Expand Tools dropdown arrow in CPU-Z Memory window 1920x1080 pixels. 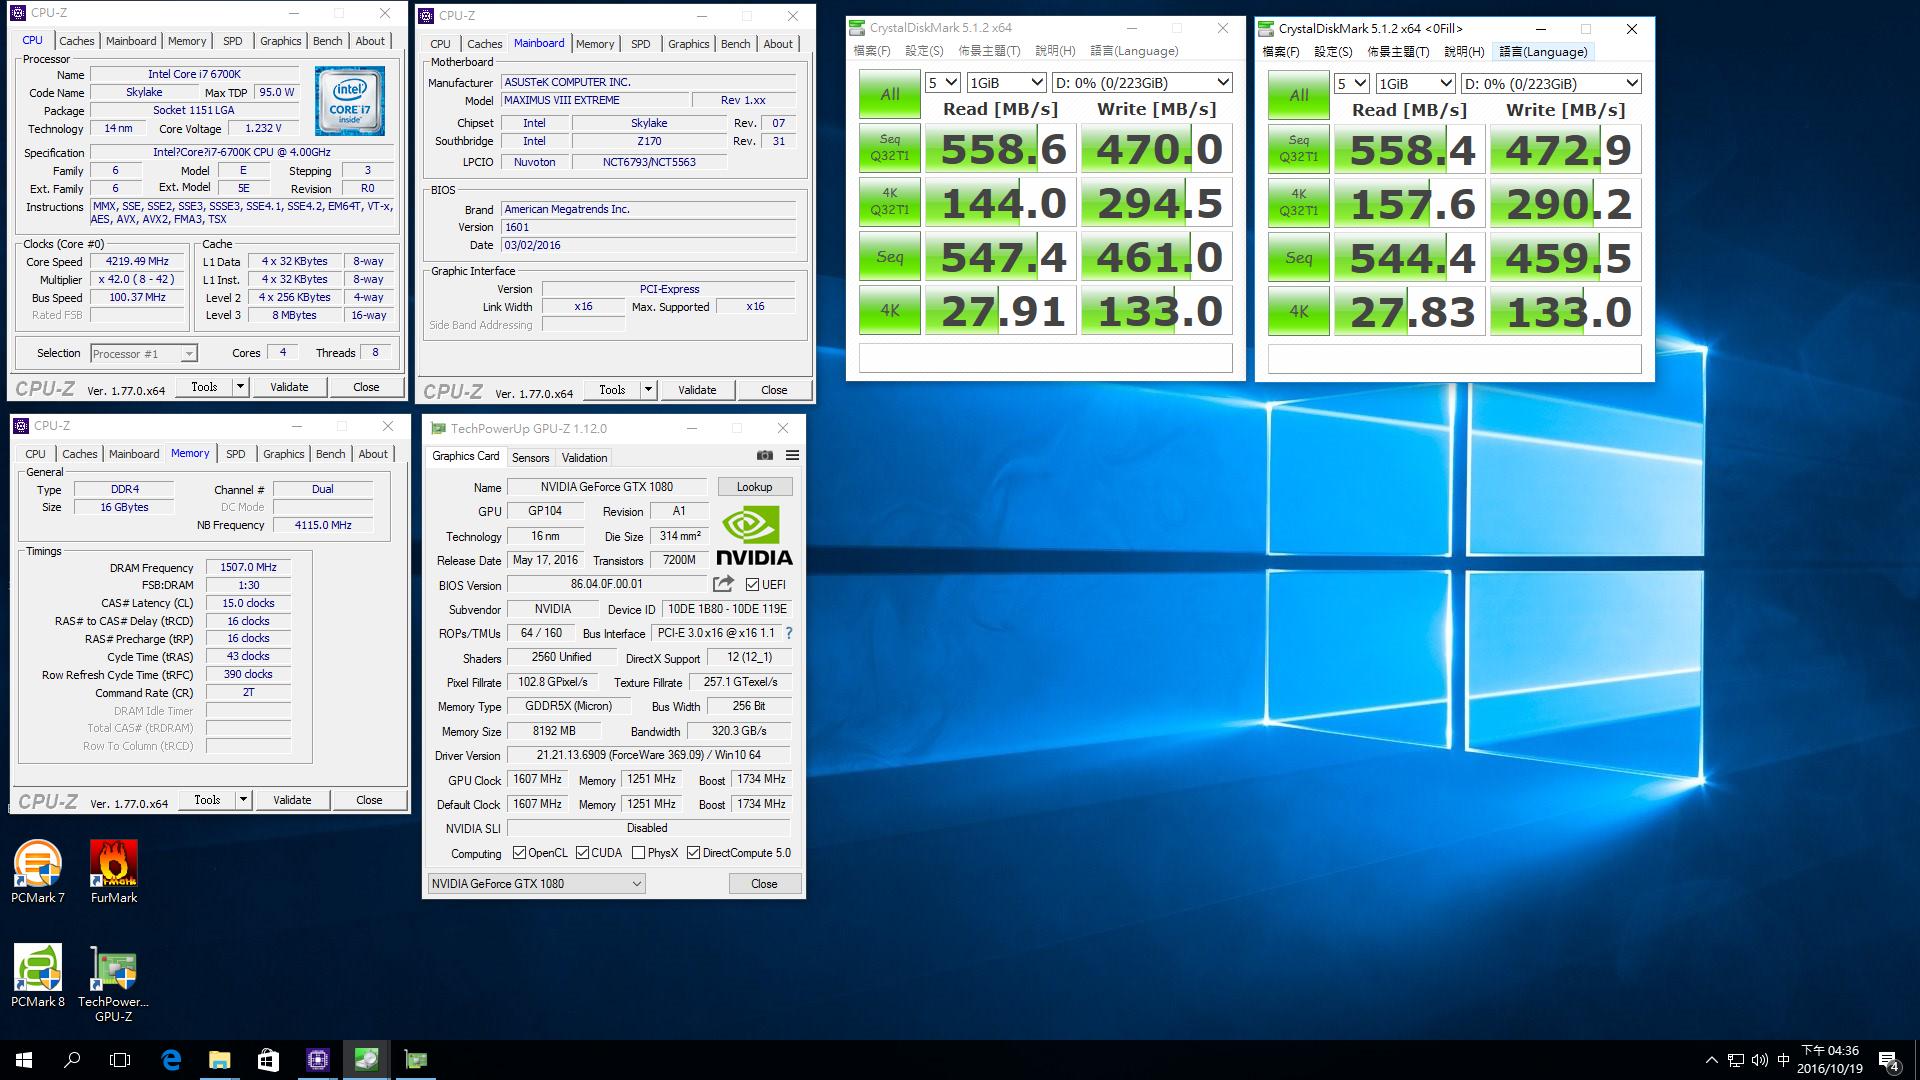pyautogui.click(x=243, y=800)
